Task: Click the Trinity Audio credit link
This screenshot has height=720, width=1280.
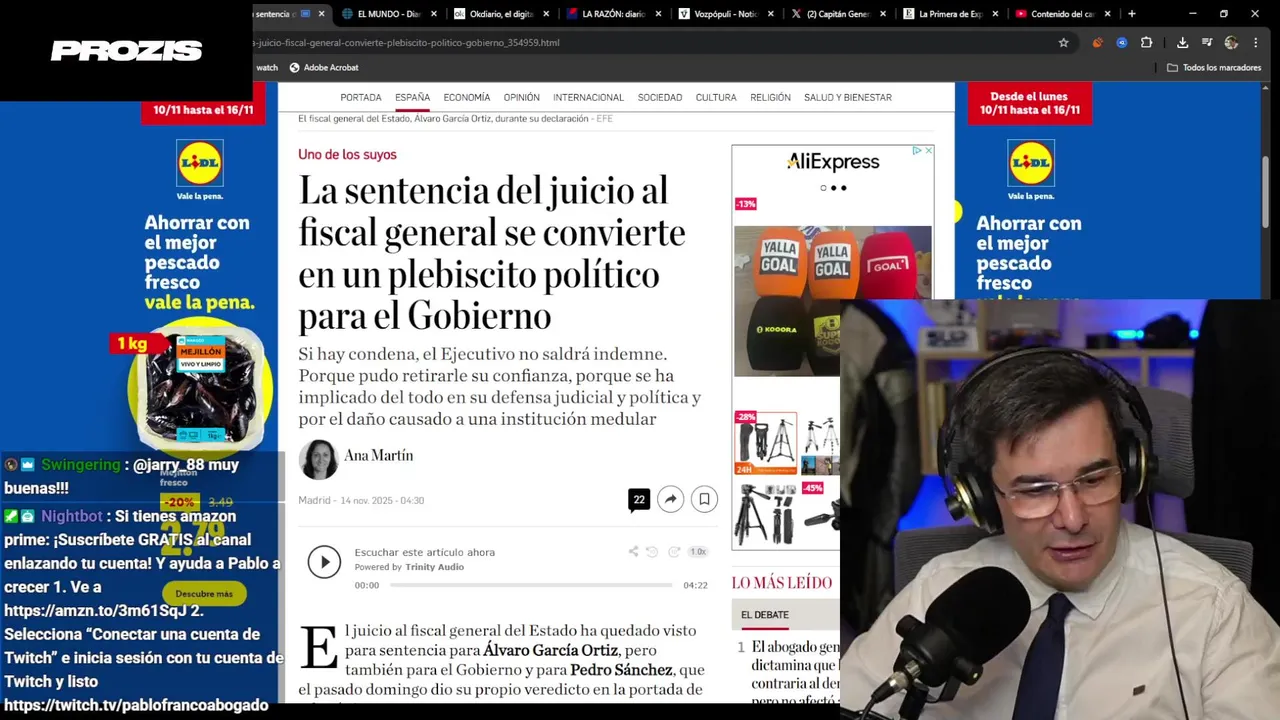Action: (434, 567)
